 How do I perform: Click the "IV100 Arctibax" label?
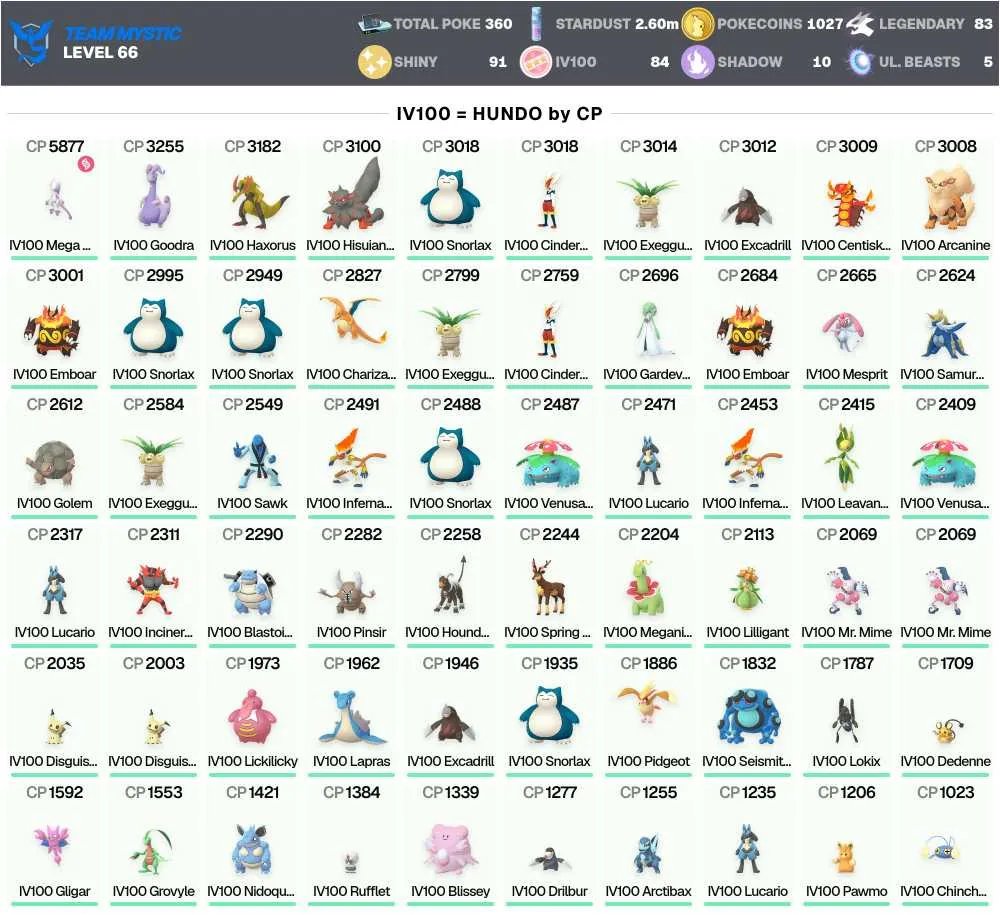[x=648, y=891]
